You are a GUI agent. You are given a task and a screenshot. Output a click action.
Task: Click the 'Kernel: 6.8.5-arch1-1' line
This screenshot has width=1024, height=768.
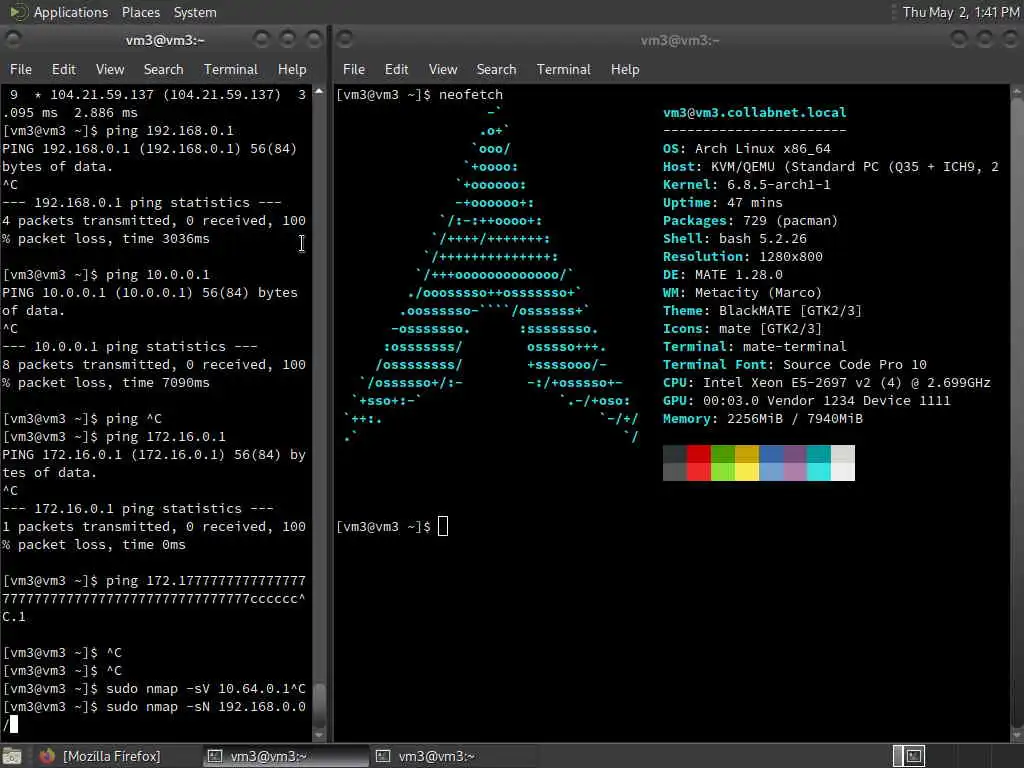pos(746,185)
